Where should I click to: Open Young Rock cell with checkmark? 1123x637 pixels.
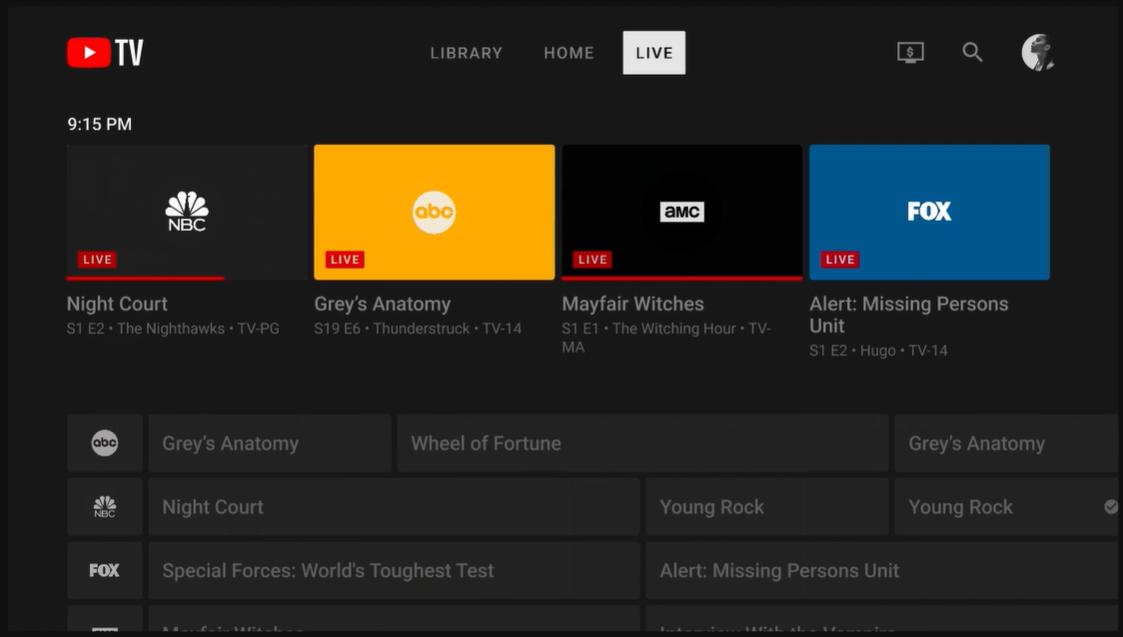(x=1008, y=507)
